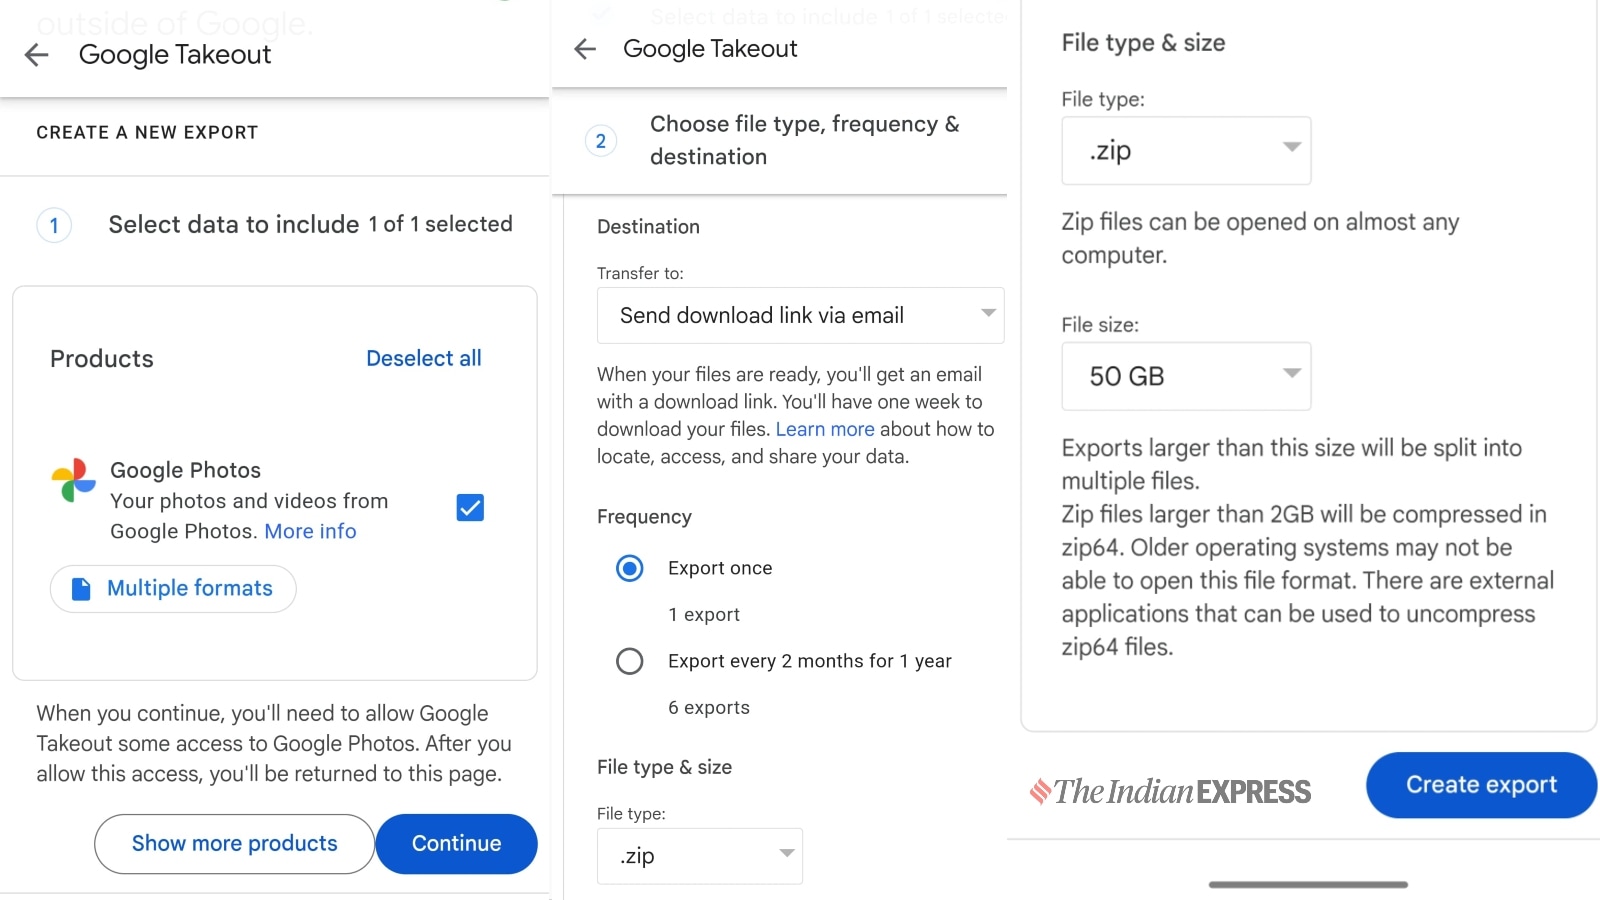1600x900 pixels.
Task: Select Export once radio button
Action: (630, 568)
